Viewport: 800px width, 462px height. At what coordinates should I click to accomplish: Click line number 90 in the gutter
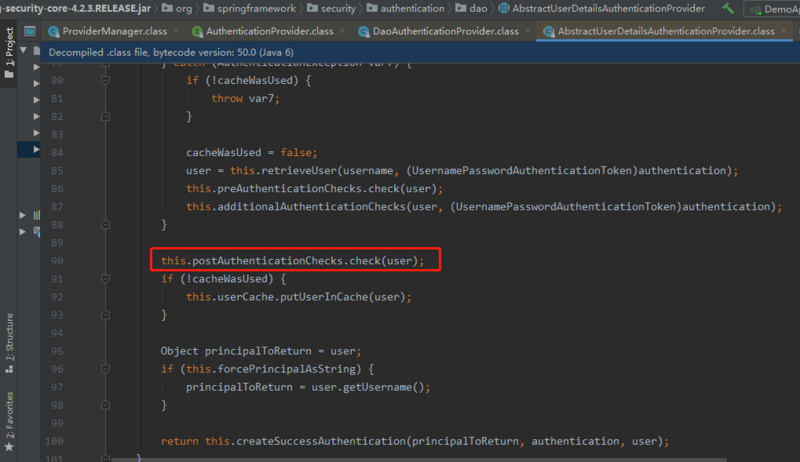point(57,261)
